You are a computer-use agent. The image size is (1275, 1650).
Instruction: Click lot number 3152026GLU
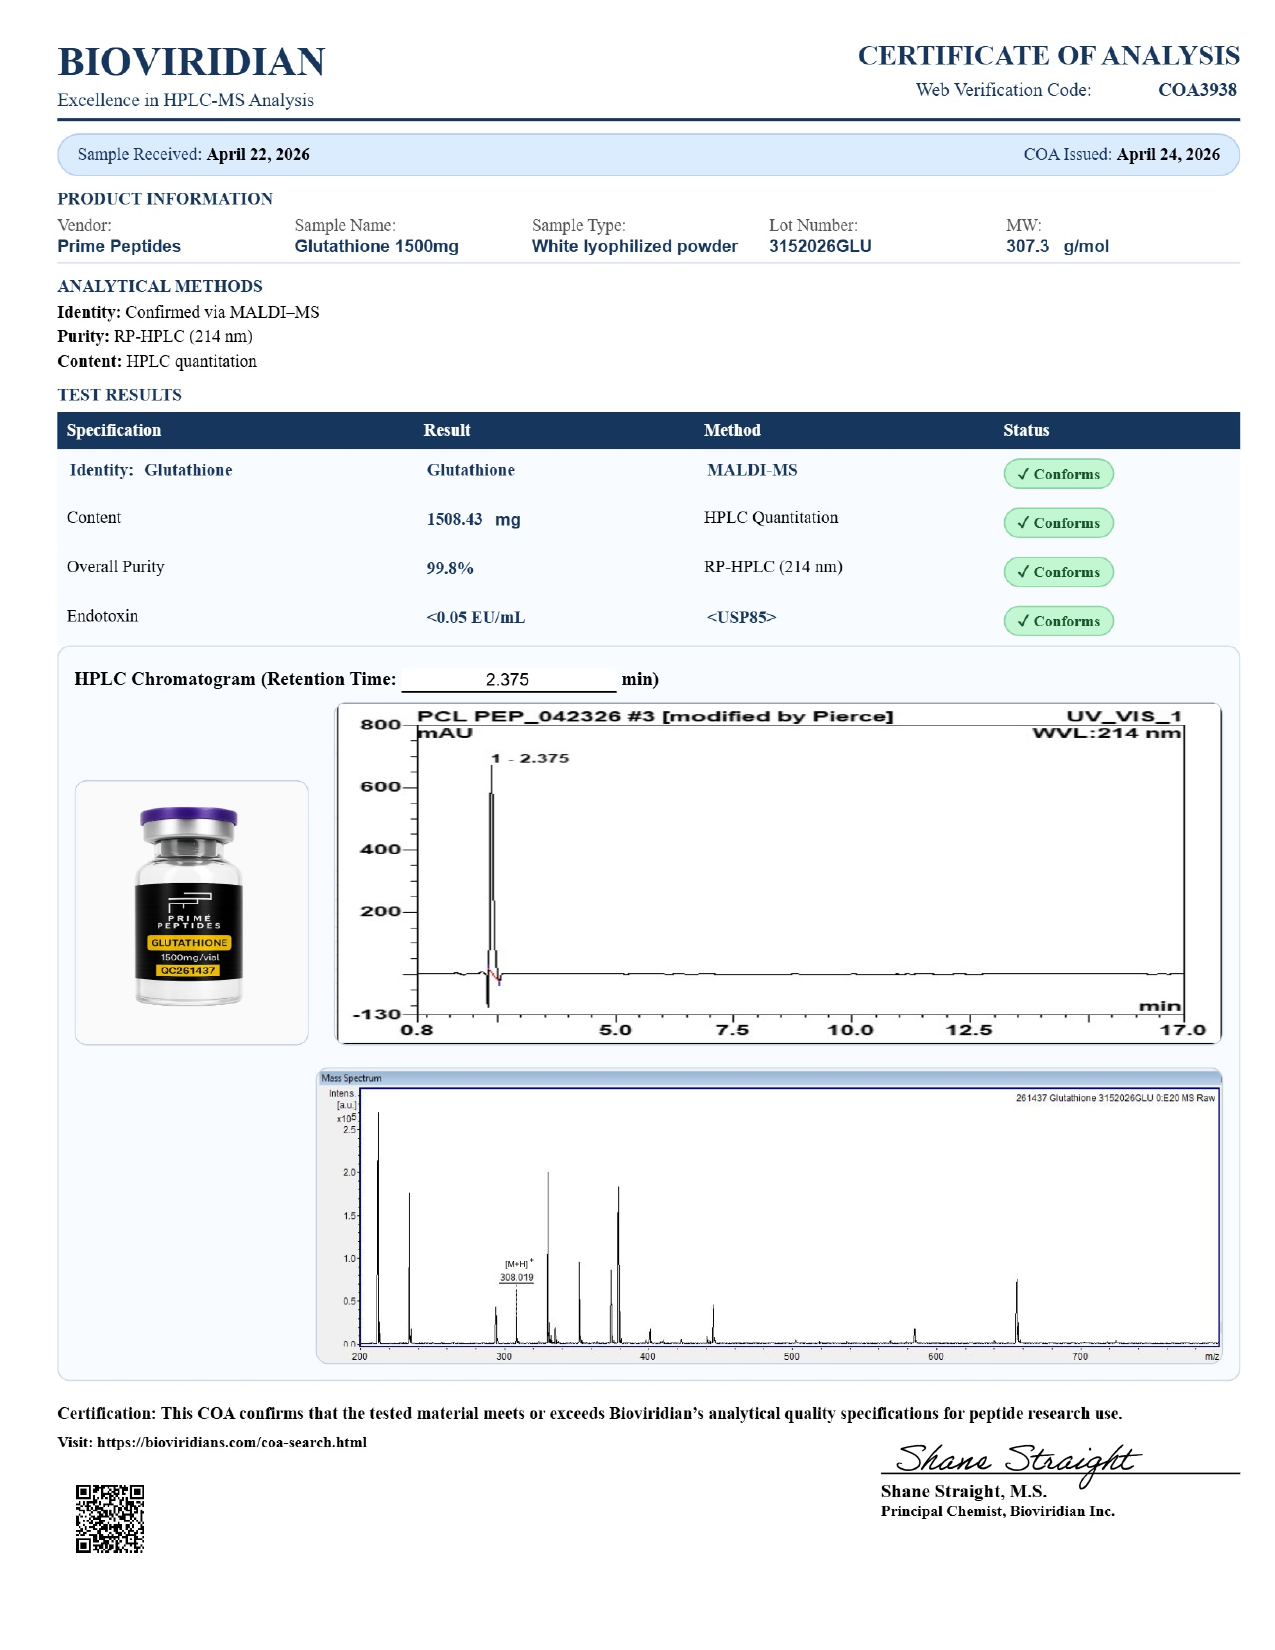click(820, 246)
